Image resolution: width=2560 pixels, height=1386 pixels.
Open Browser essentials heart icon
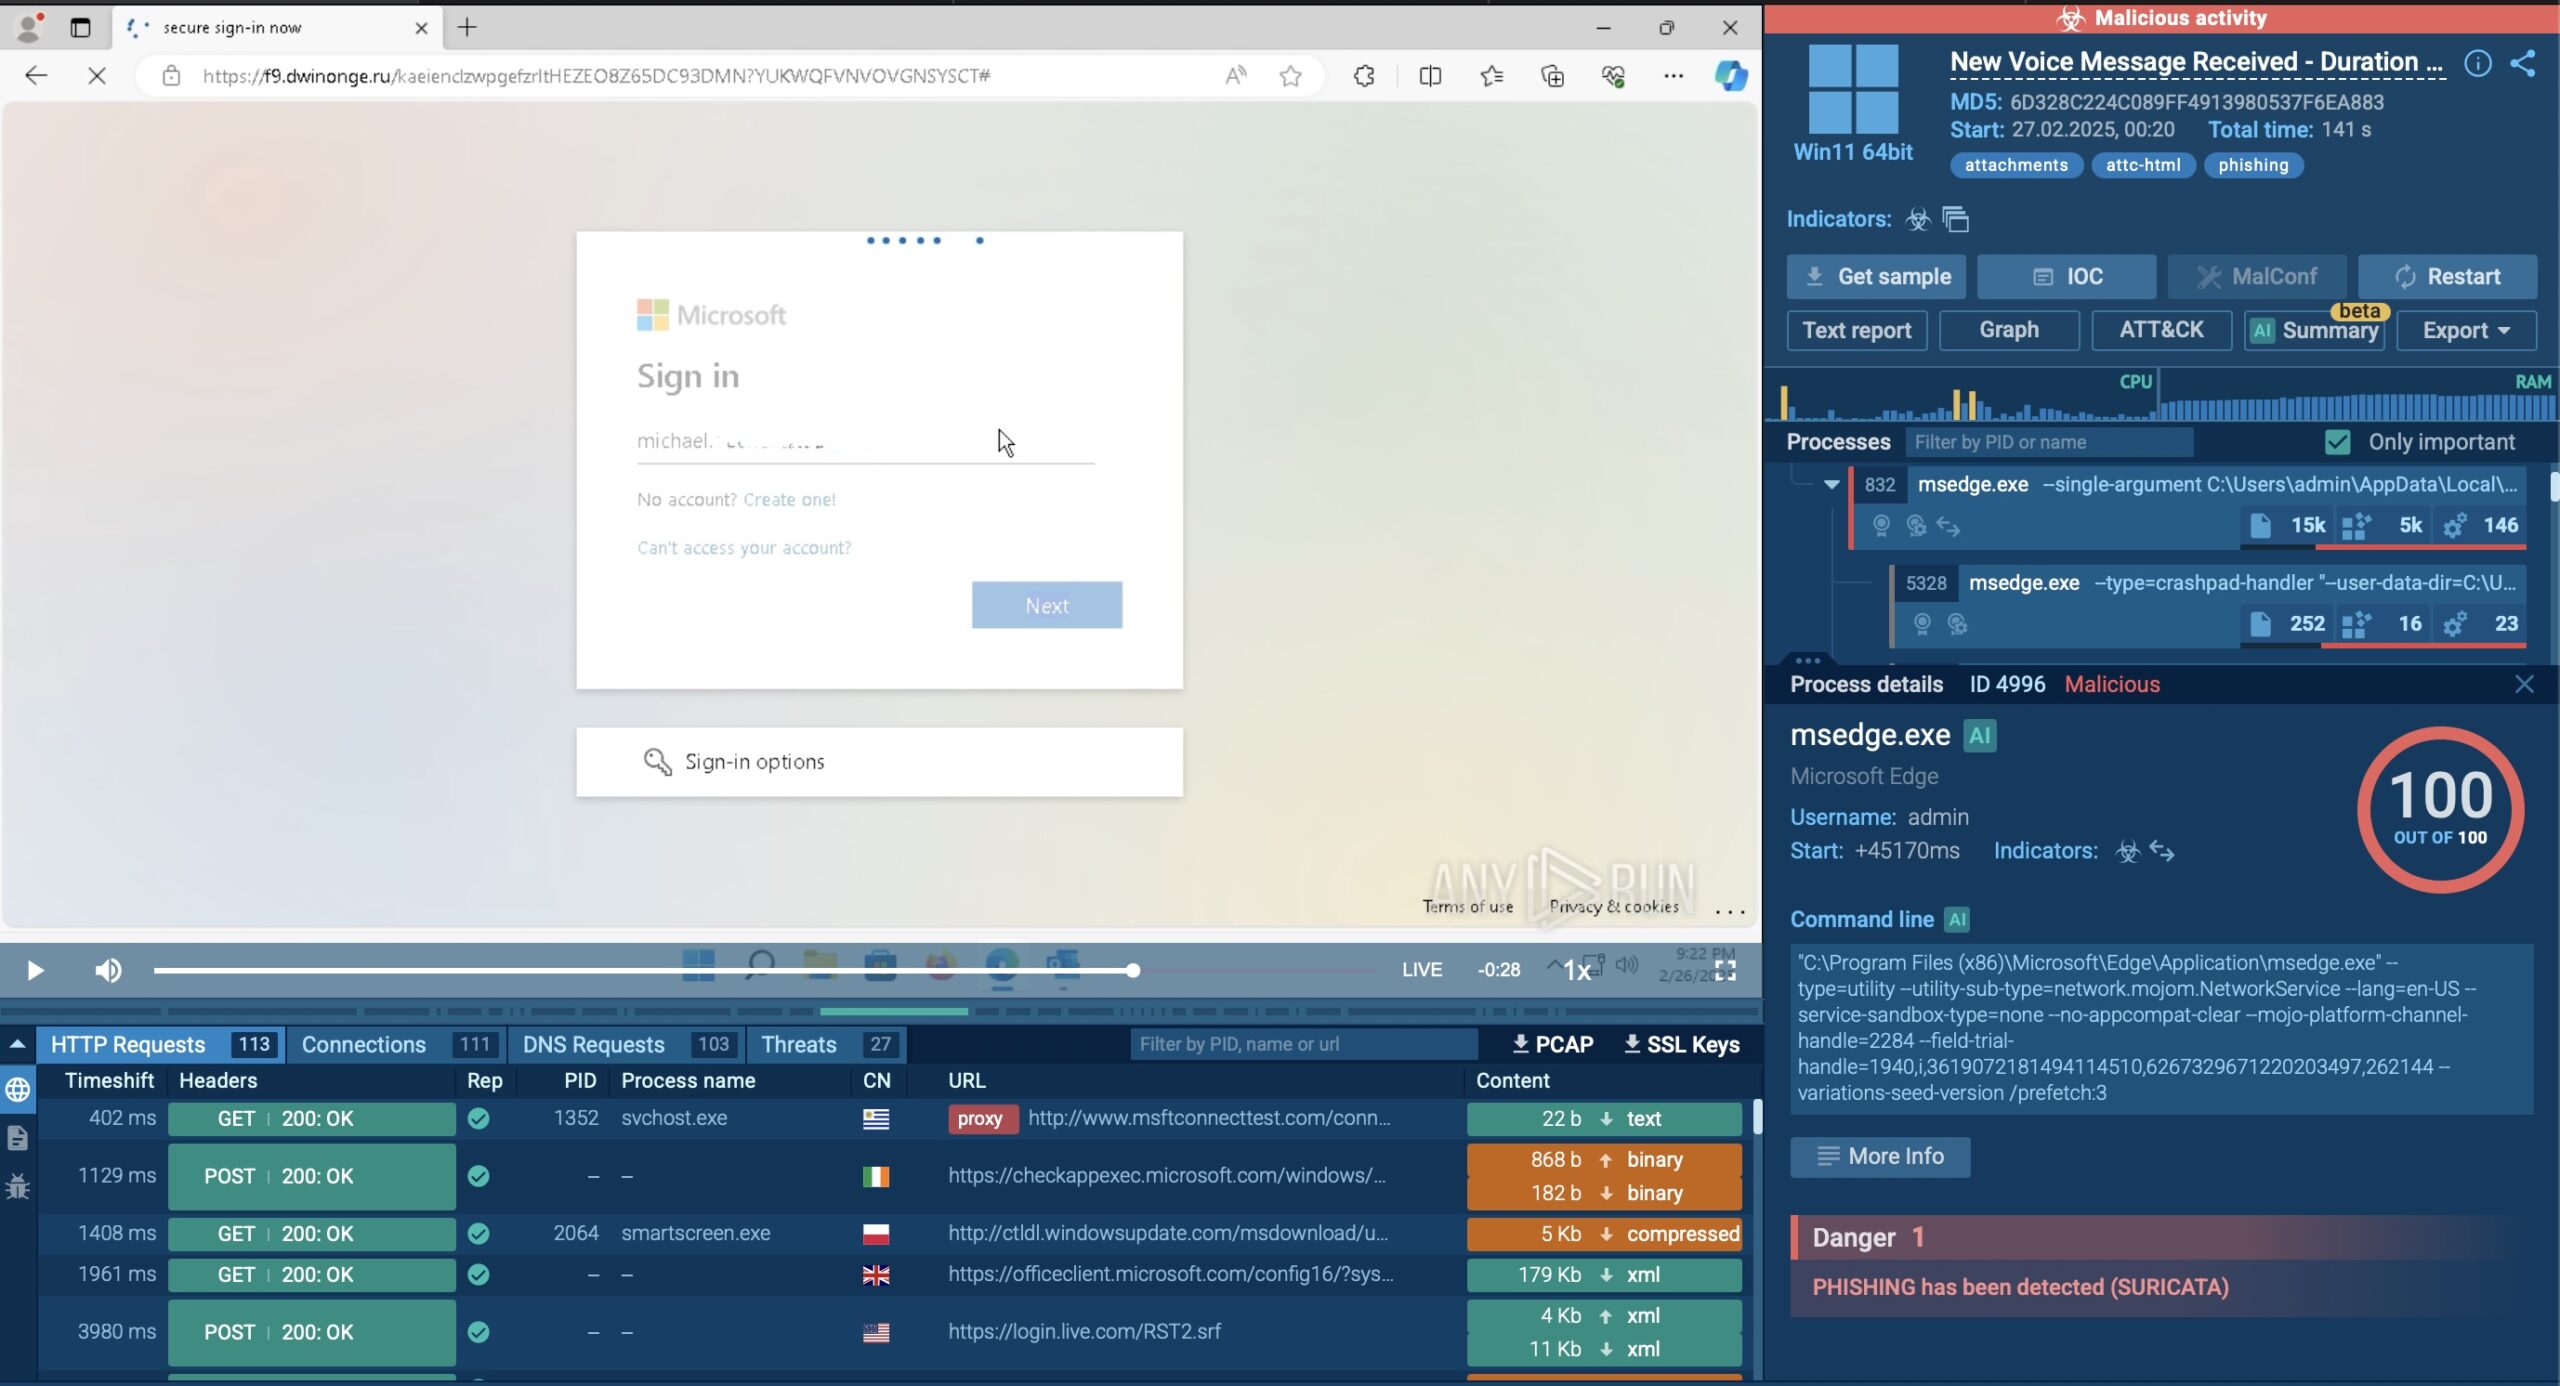tap(1613, 76)
